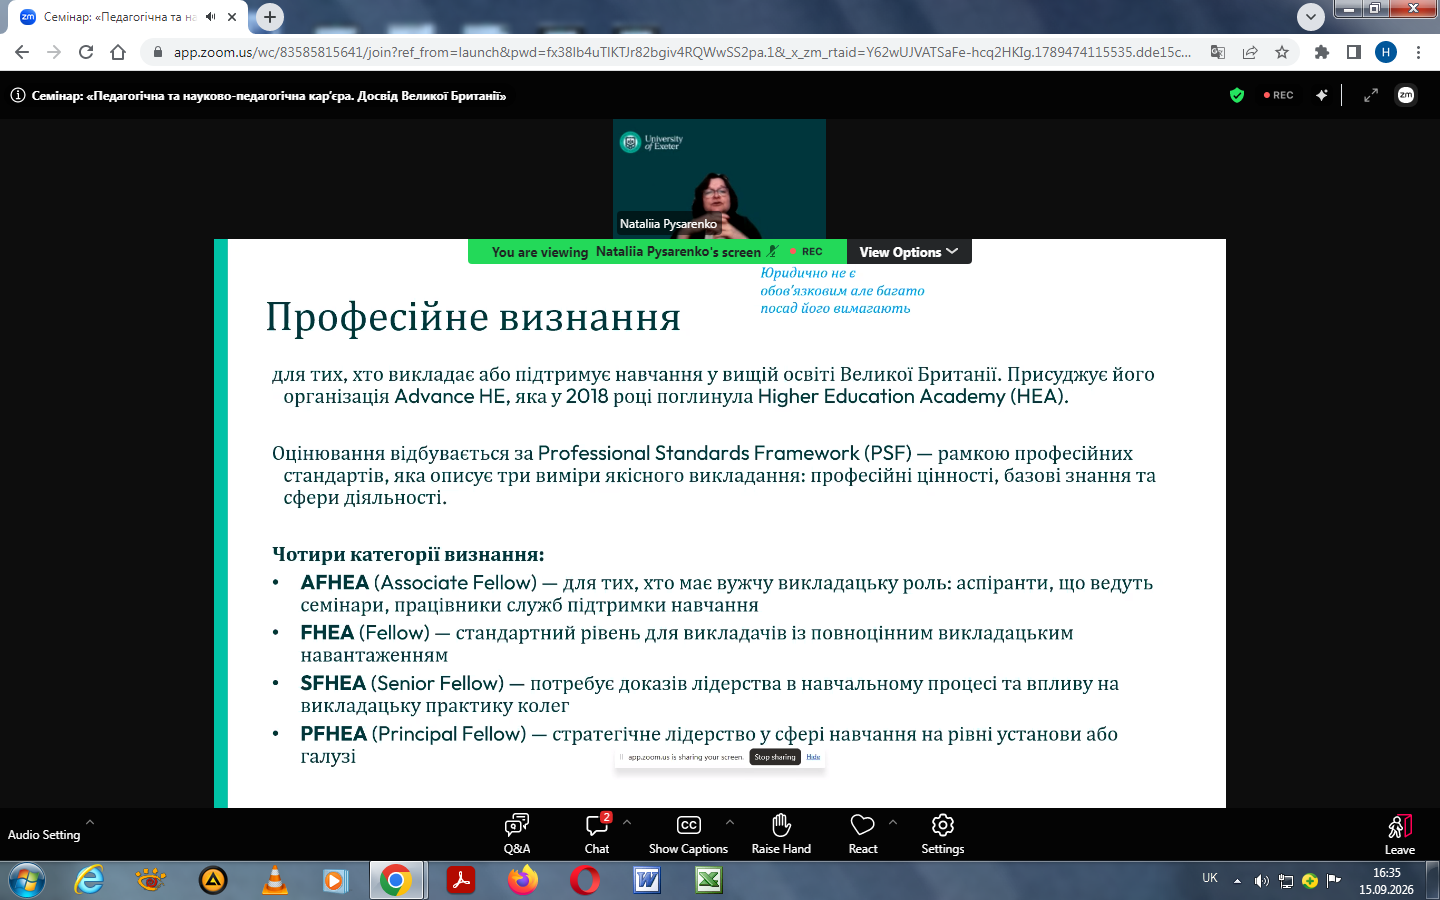The image size is (1440, 900).
Task: Open Zoom meeting Settings
Action: 942,834
